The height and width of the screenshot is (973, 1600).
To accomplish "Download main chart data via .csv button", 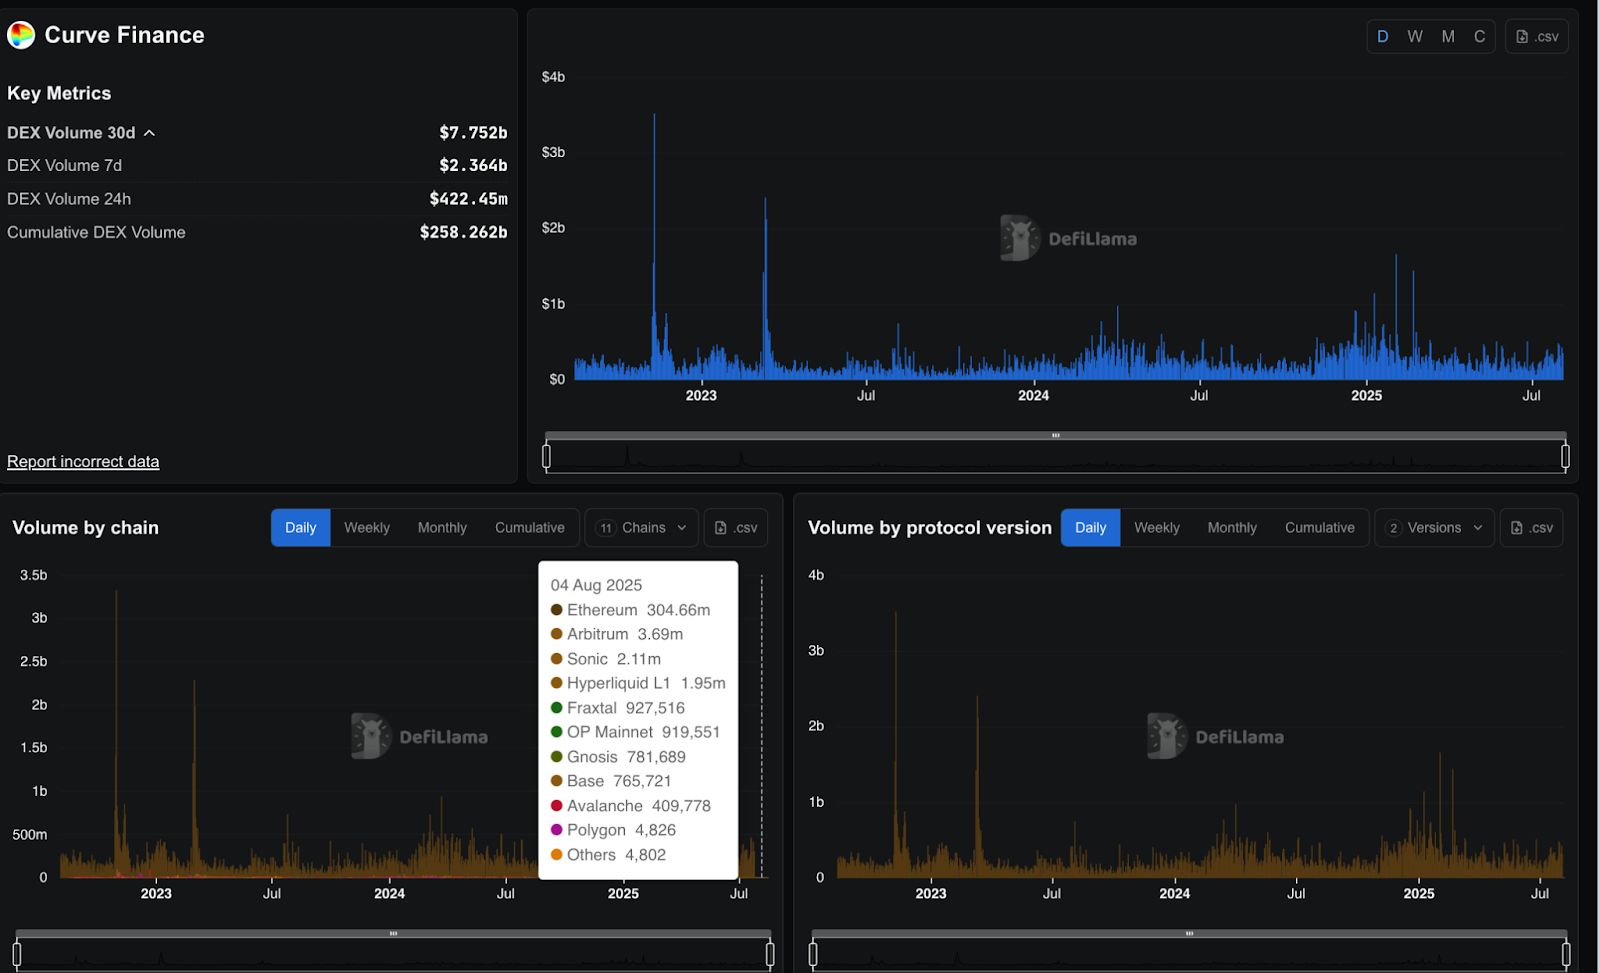I will 1537,36.
